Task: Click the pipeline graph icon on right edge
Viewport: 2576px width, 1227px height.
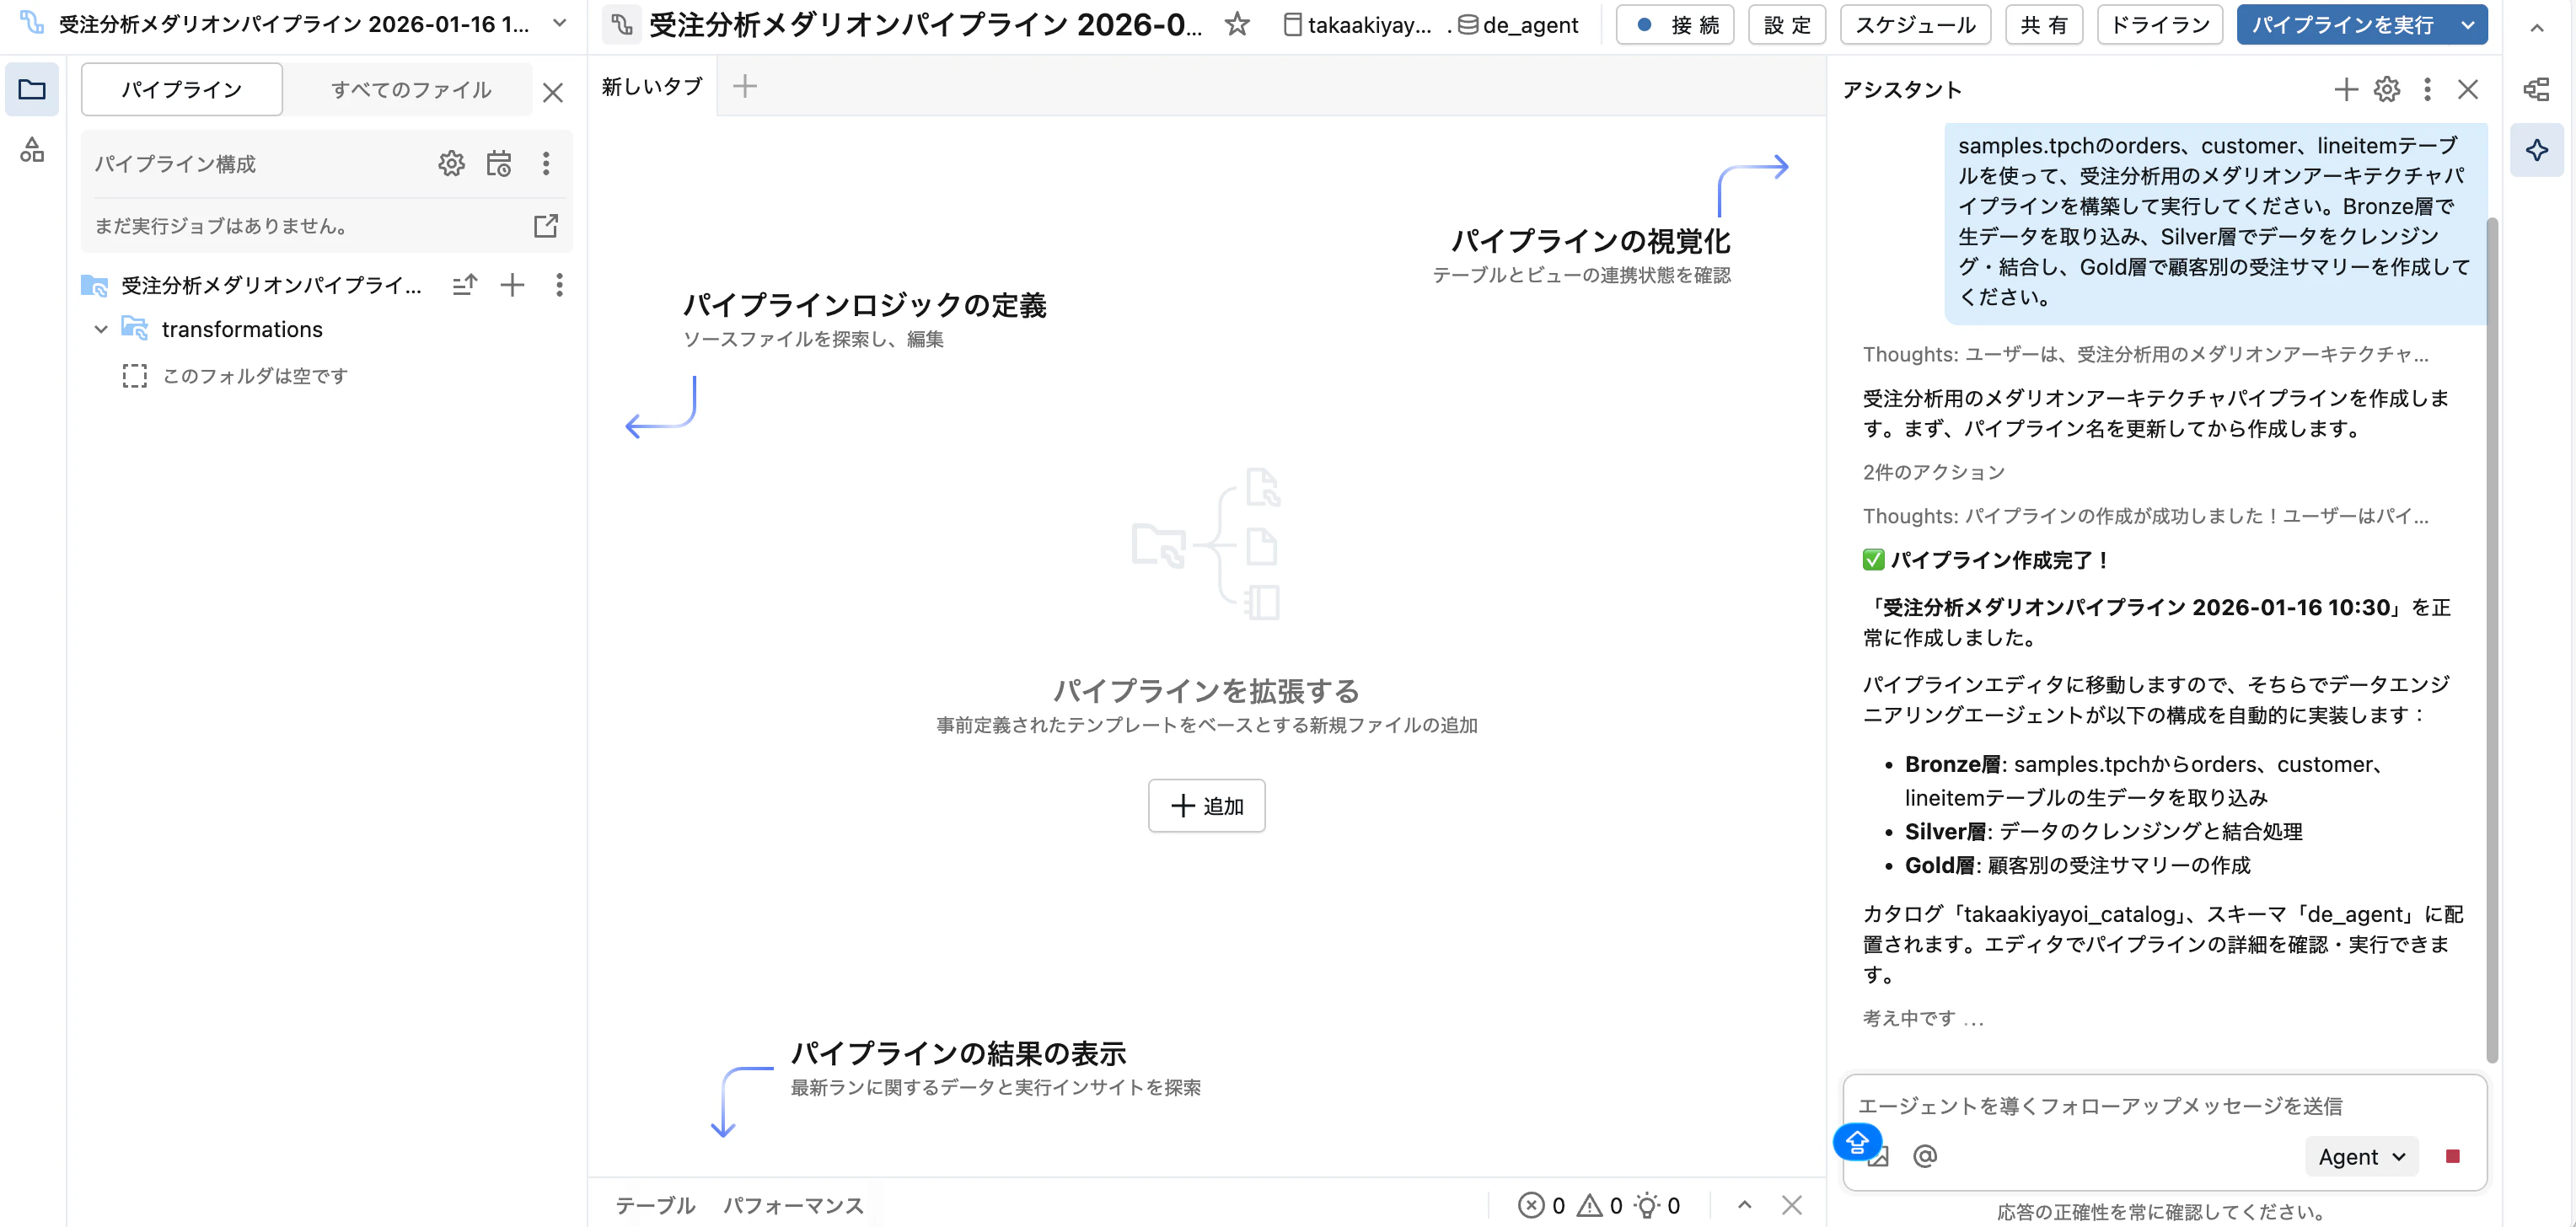Action: (x=2537, y=89)
